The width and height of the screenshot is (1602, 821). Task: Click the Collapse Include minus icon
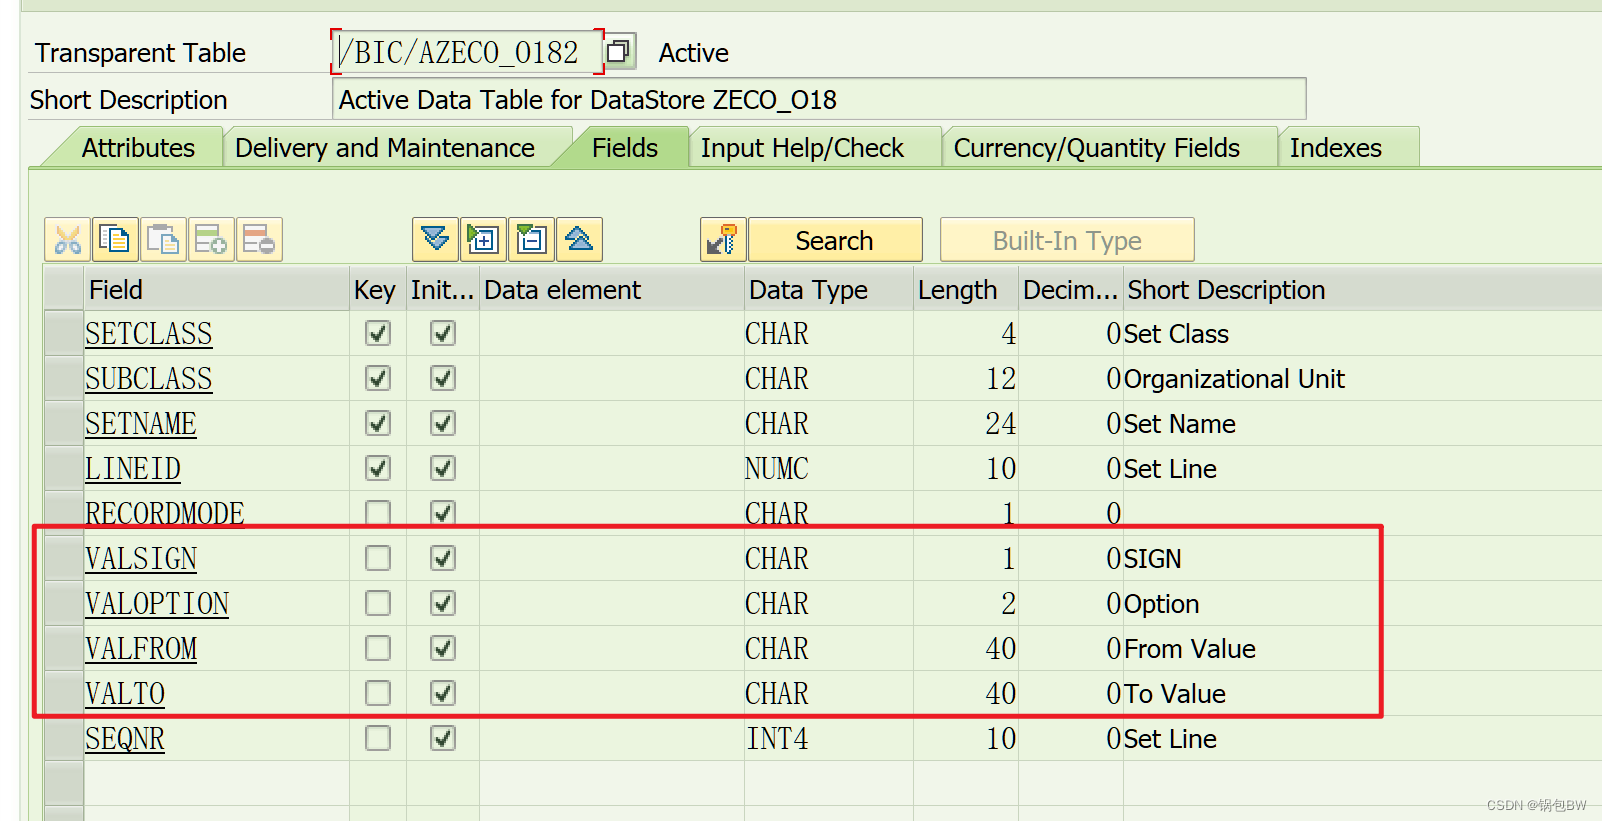[531, 240]
